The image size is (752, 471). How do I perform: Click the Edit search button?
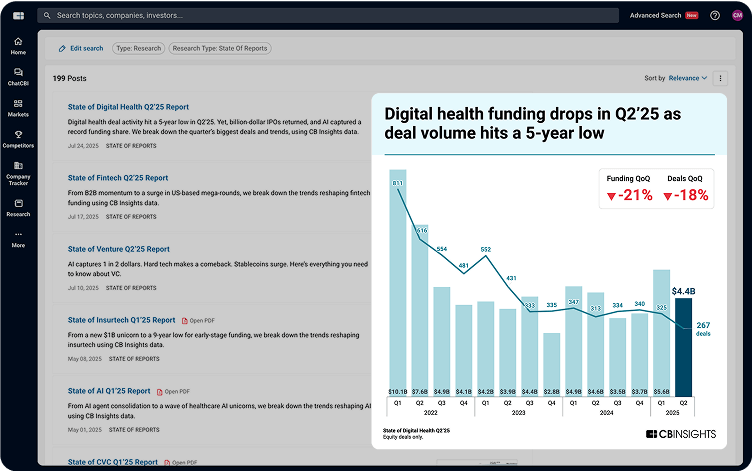tap(80, 48)
